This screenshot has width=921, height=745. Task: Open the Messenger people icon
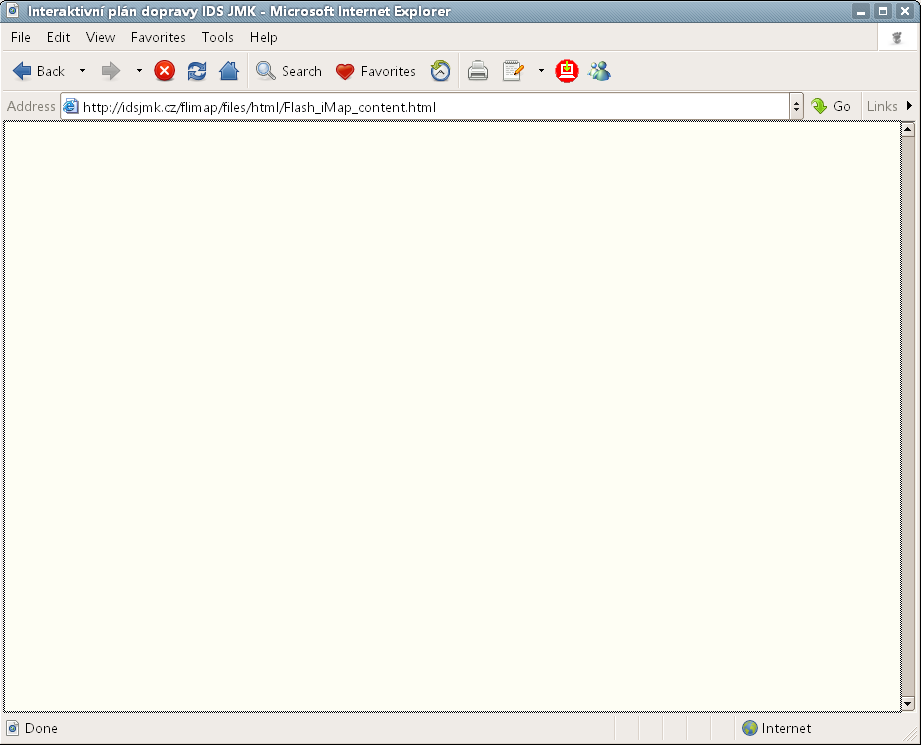point(599,71)
